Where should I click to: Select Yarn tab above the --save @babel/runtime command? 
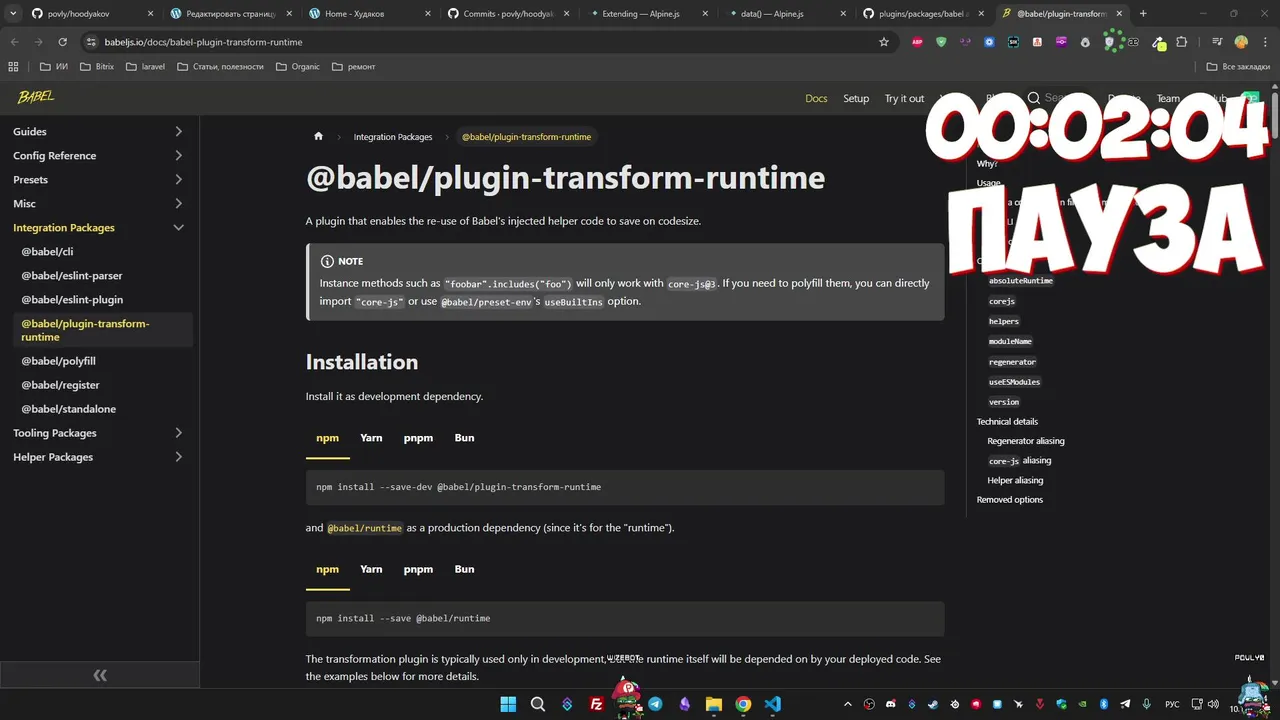point(371,569)
